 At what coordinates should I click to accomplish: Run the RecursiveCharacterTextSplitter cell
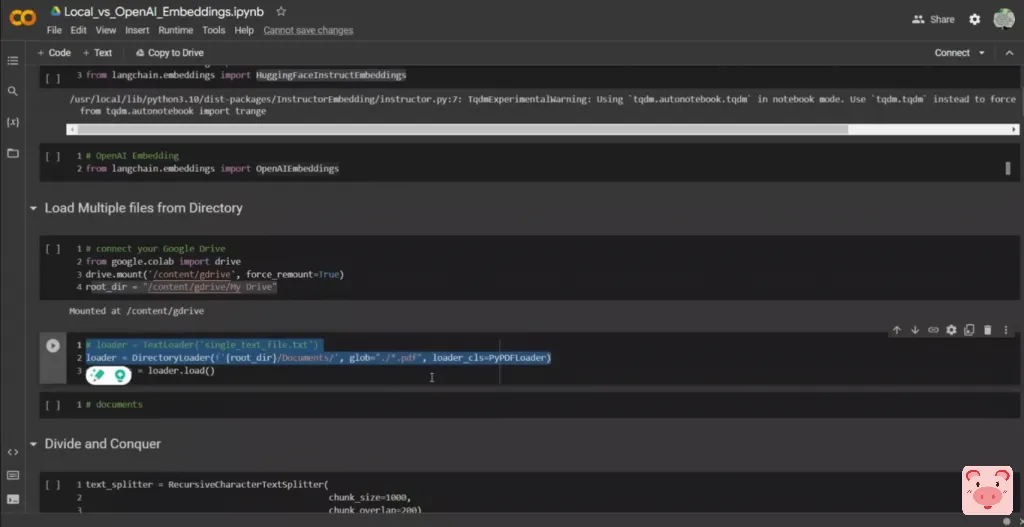(53, 485)
